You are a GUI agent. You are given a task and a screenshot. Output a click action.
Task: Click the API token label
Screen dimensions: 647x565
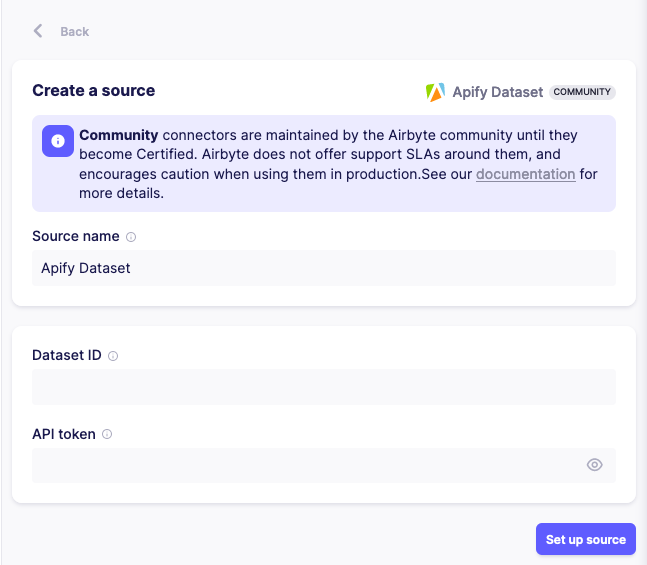[64, 435]
